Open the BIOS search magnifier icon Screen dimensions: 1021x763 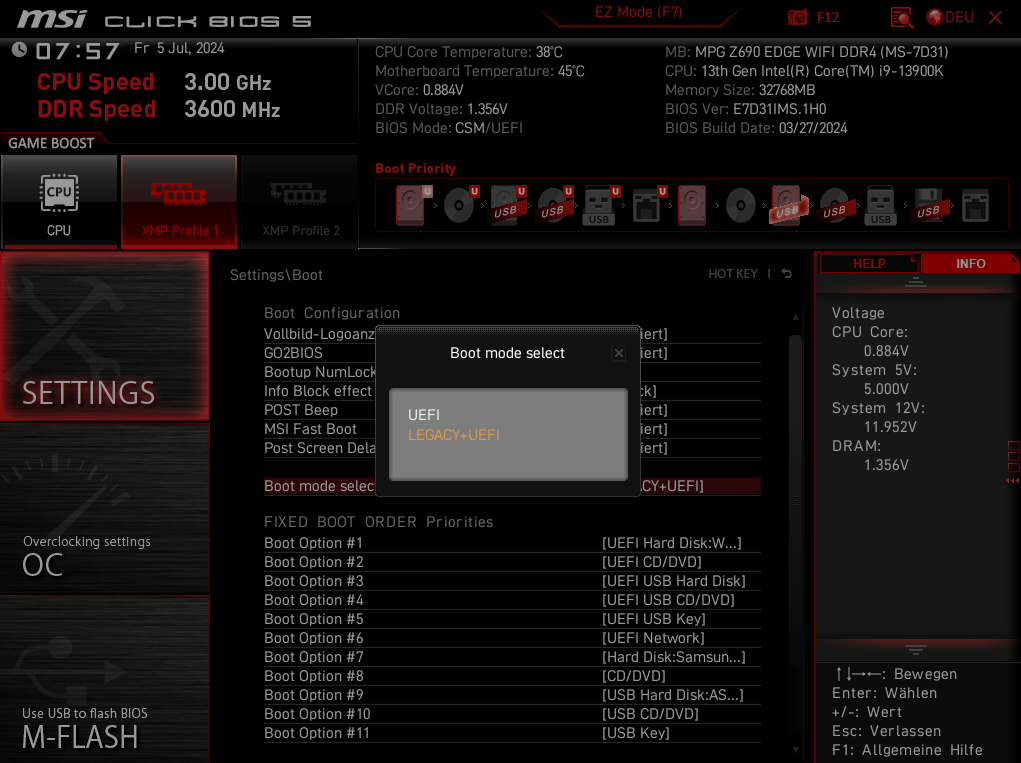coord(902,18)
